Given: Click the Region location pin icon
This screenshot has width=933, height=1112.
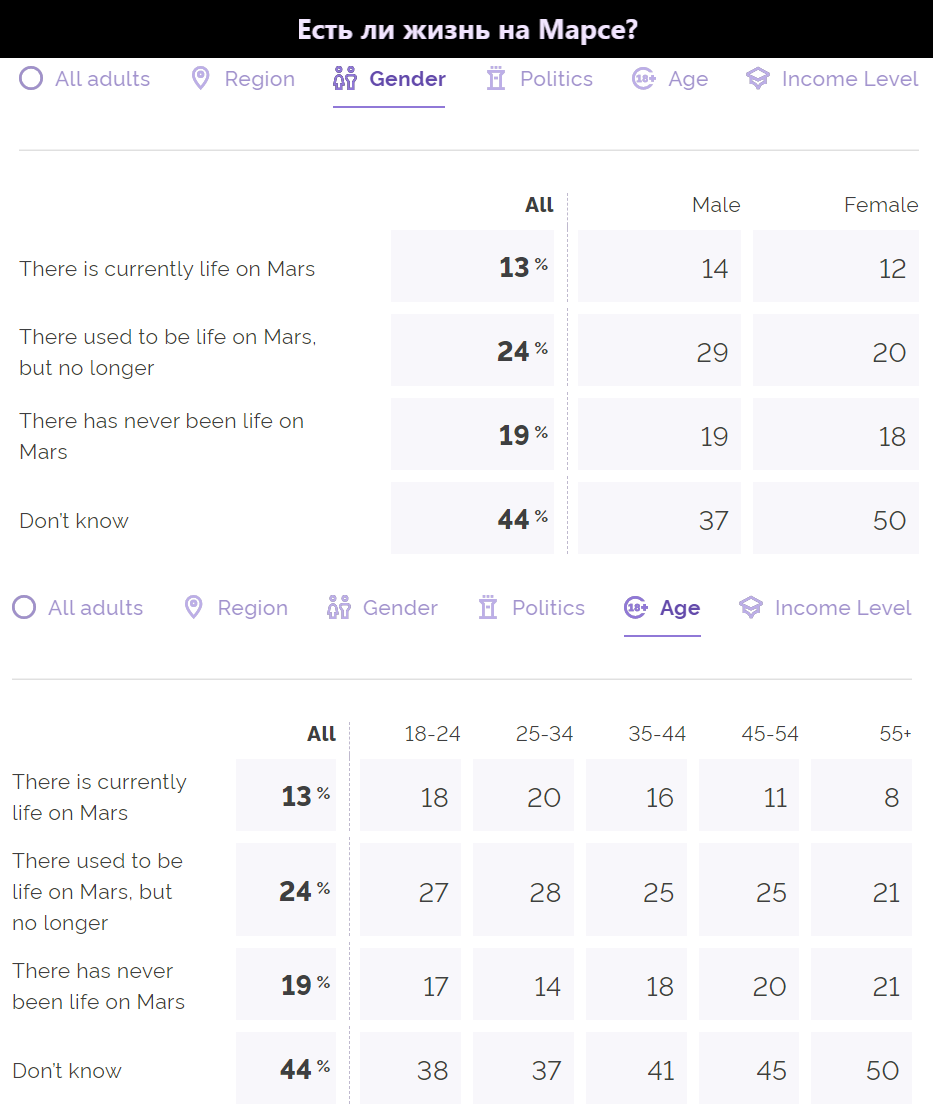Looking at the screenshot, I should 199,78.
